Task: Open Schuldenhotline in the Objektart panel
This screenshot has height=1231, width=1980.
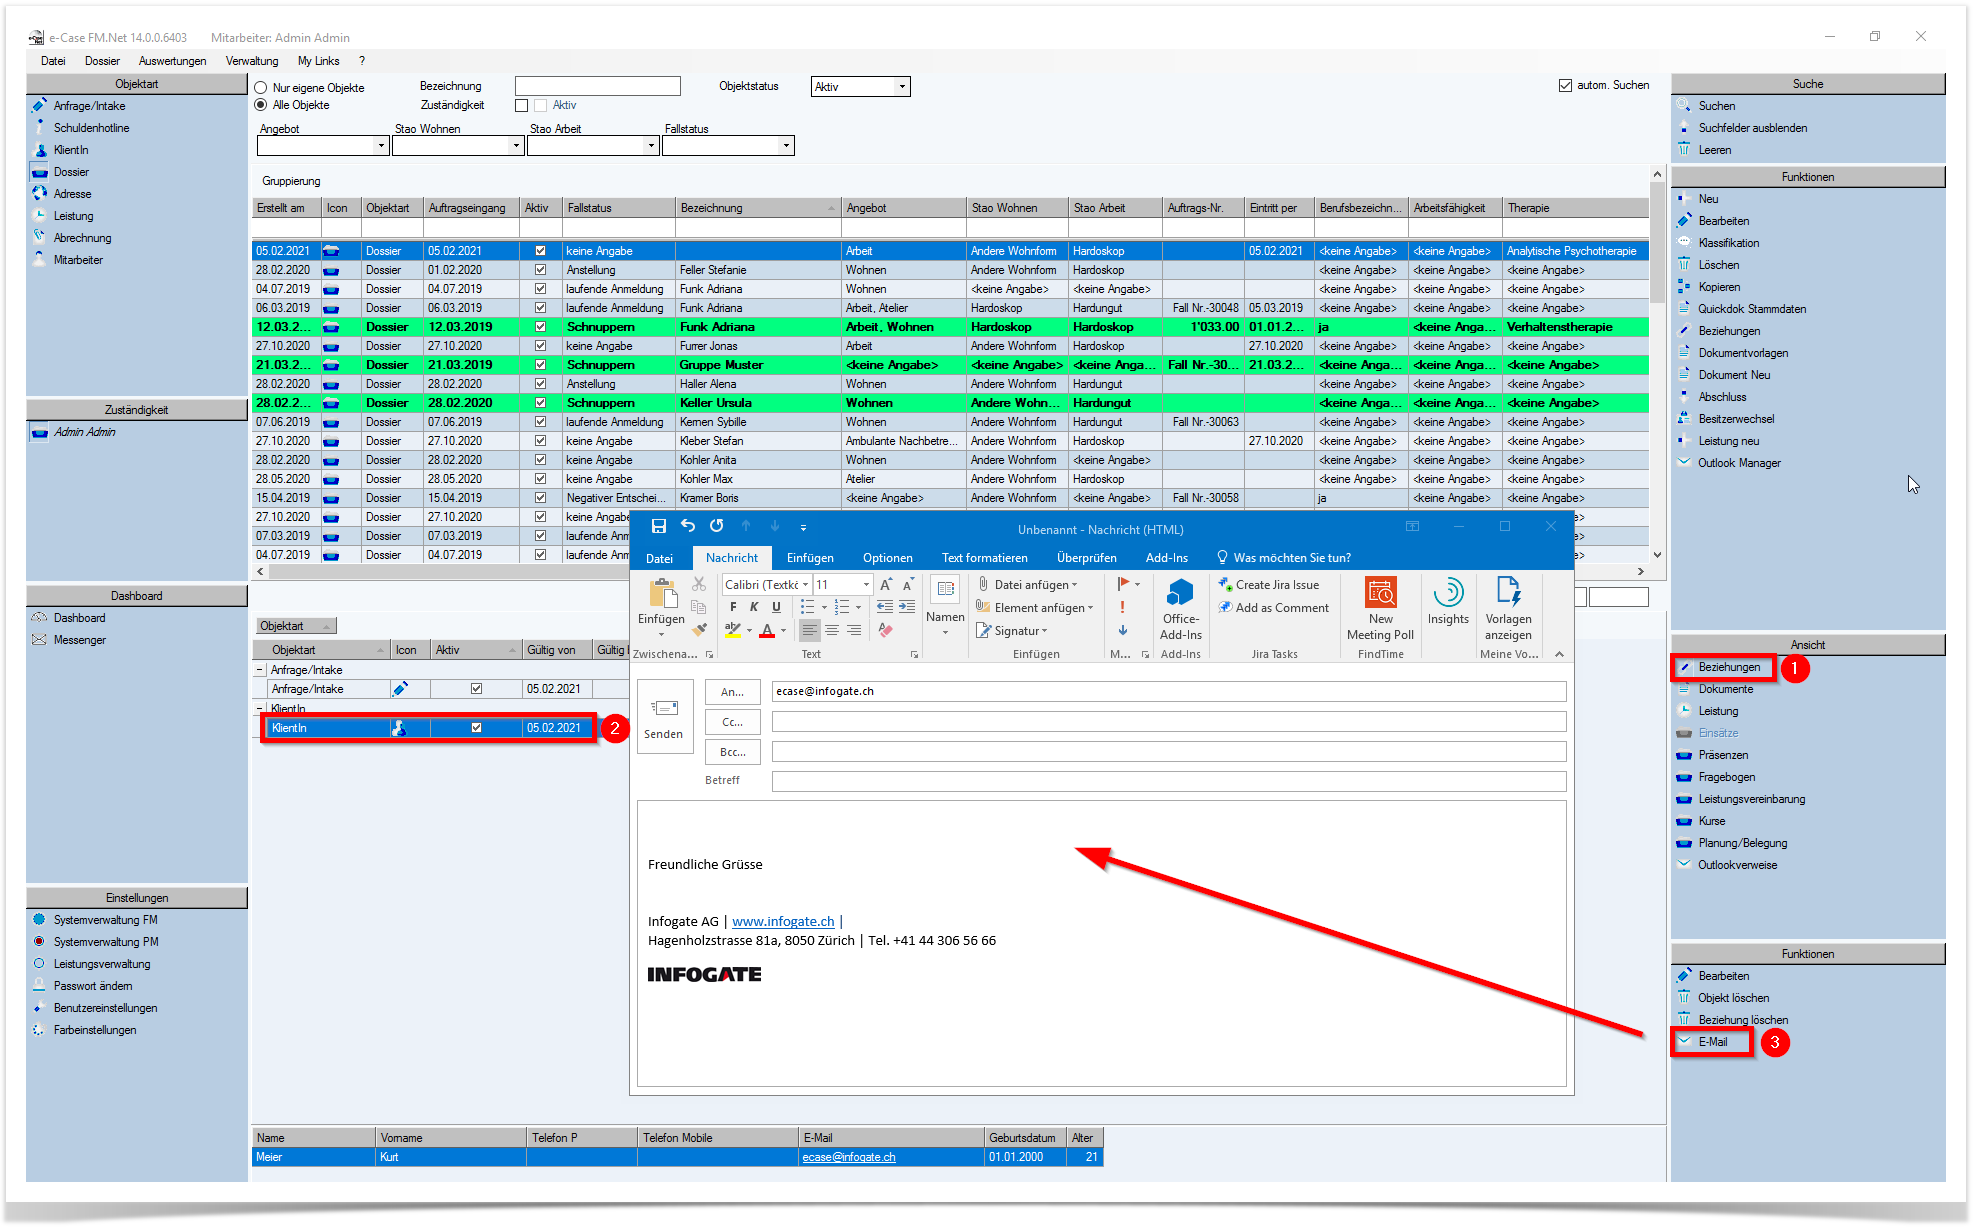Action: 91,128
